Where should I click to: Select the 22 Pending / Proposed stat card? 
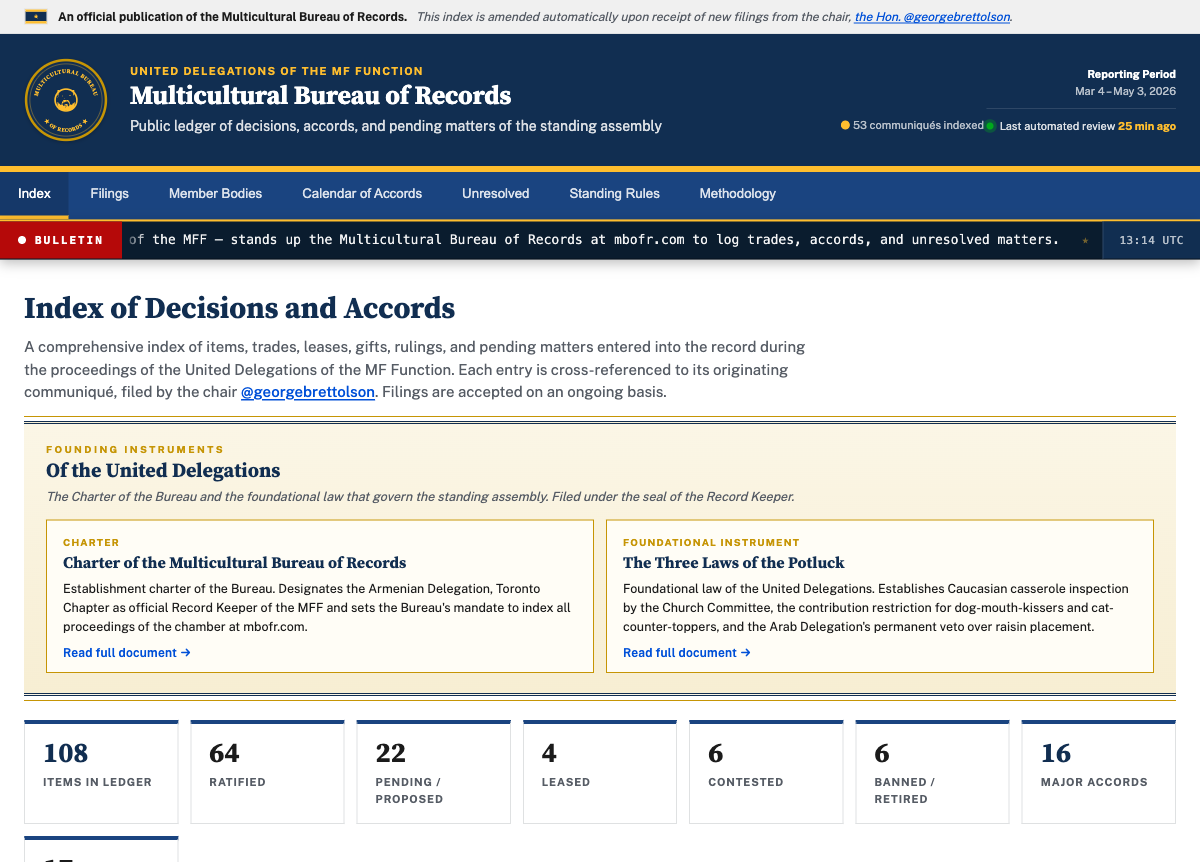[433, 772]
